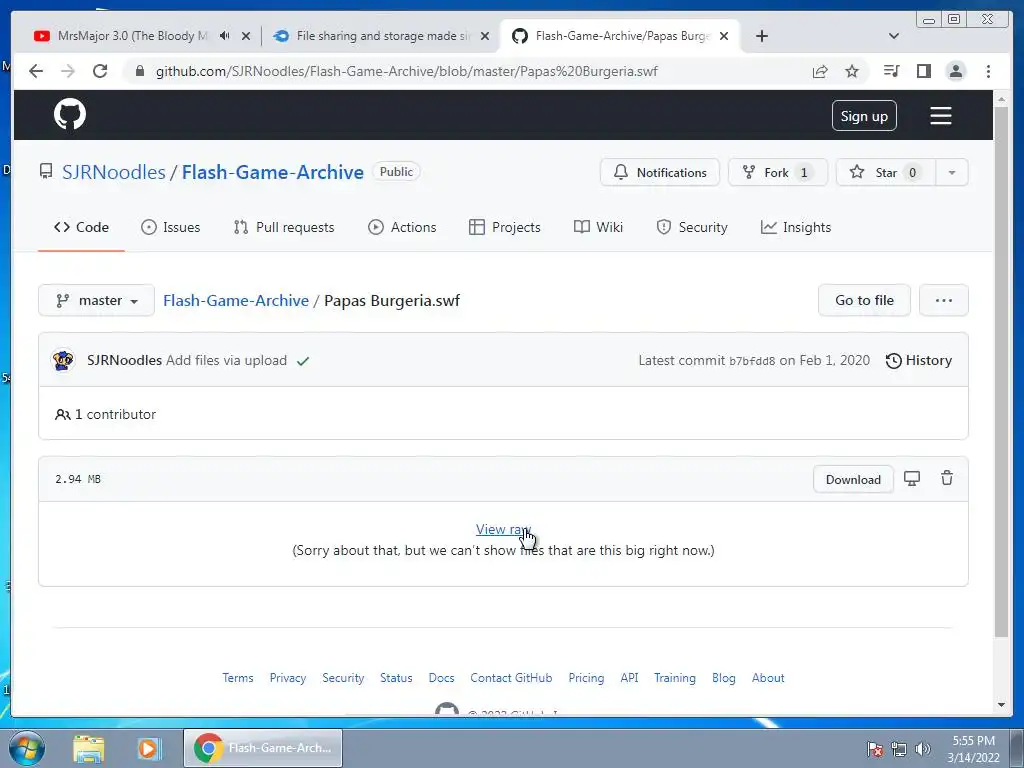Open the GitHub hamburger menu

[940, 116]
